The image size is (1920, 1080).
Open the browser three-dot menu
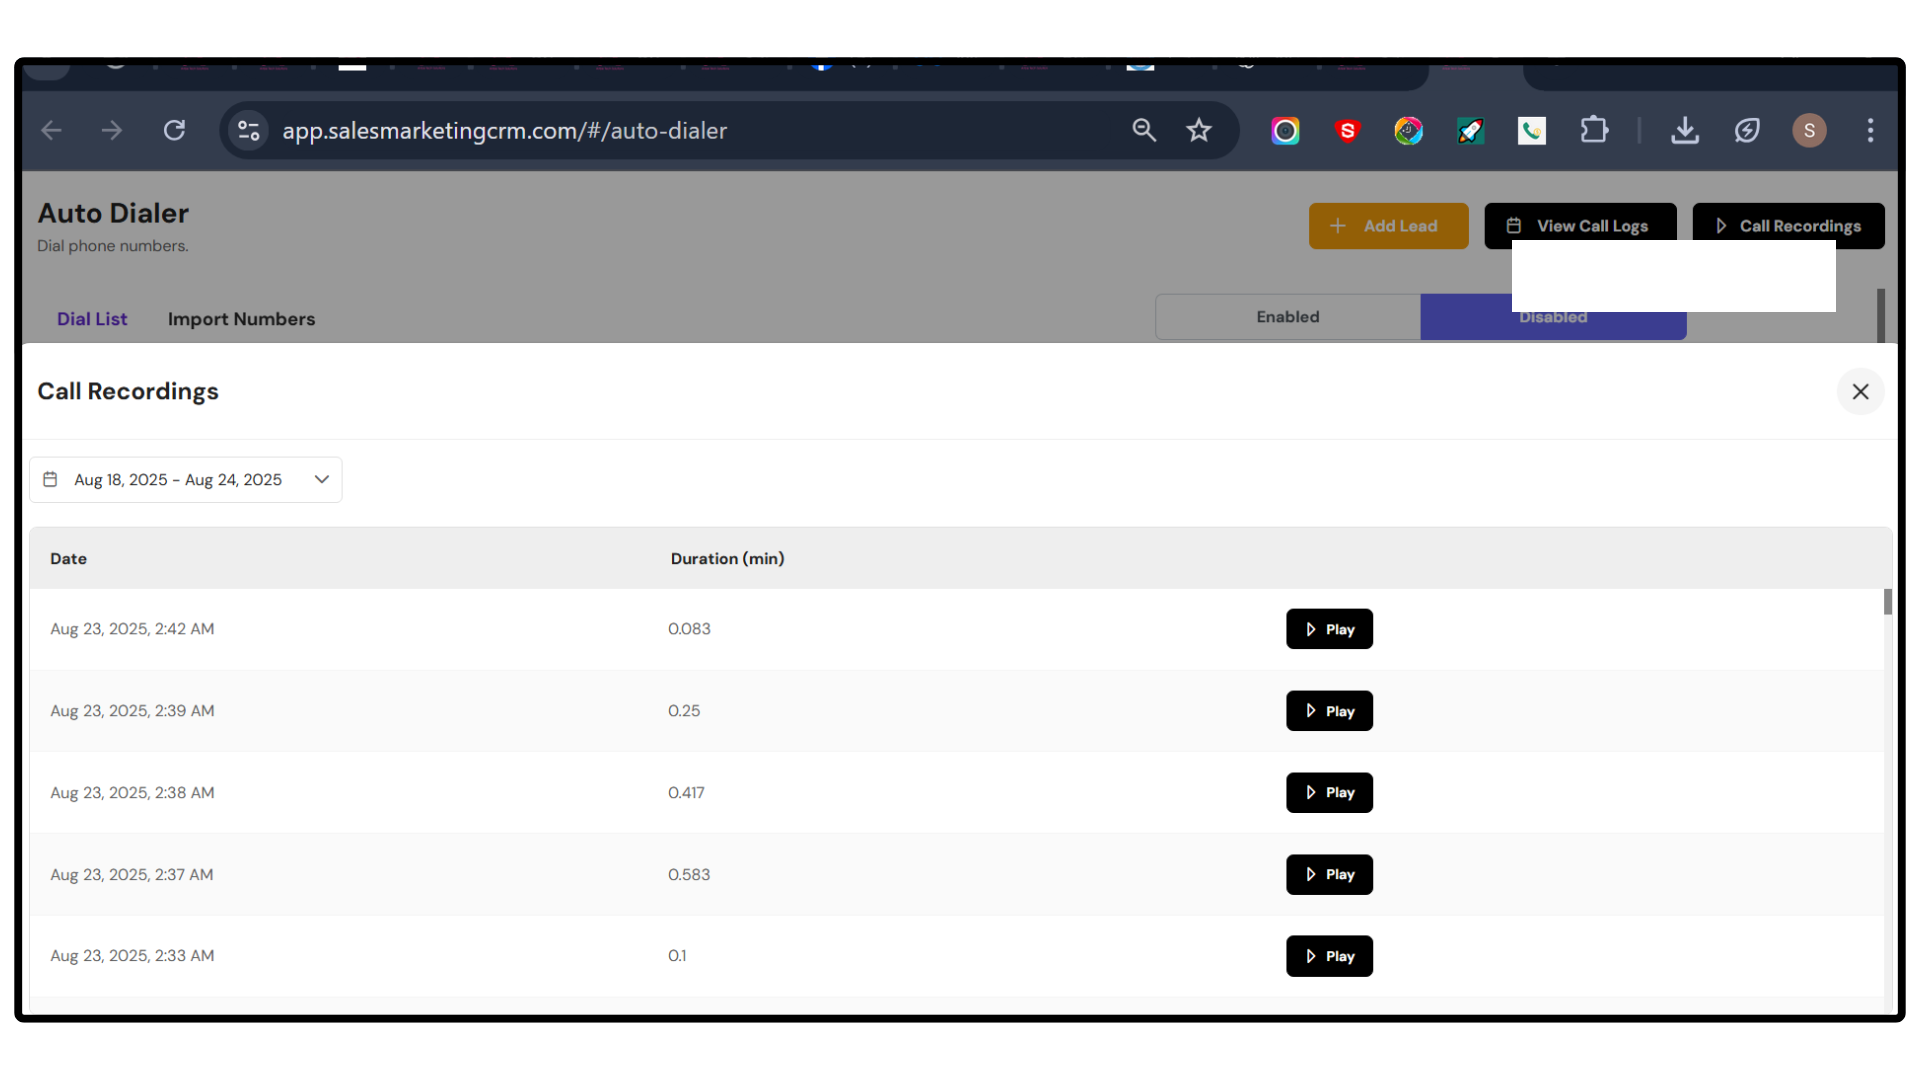click(1870, 130)
